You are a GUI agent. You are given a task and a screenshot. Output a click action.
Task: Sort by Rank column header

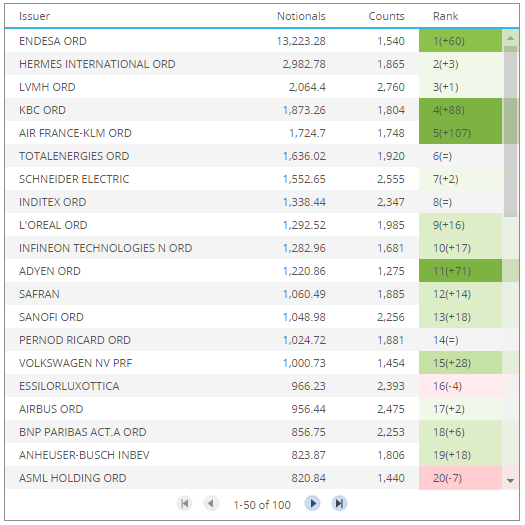click(445, 16)
